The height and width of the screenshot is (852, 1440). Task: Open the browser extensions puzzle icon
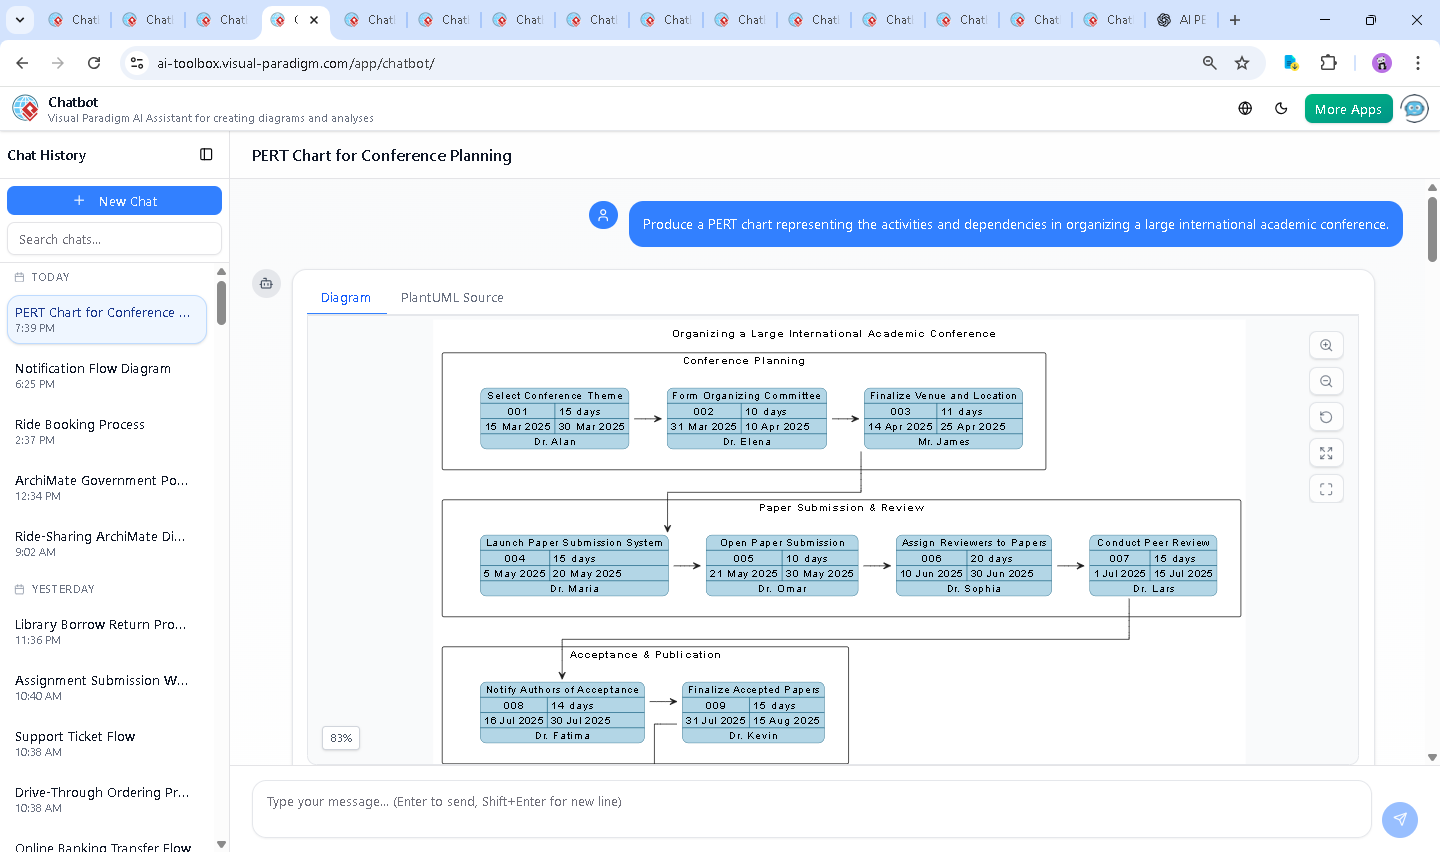point(1328,63)
